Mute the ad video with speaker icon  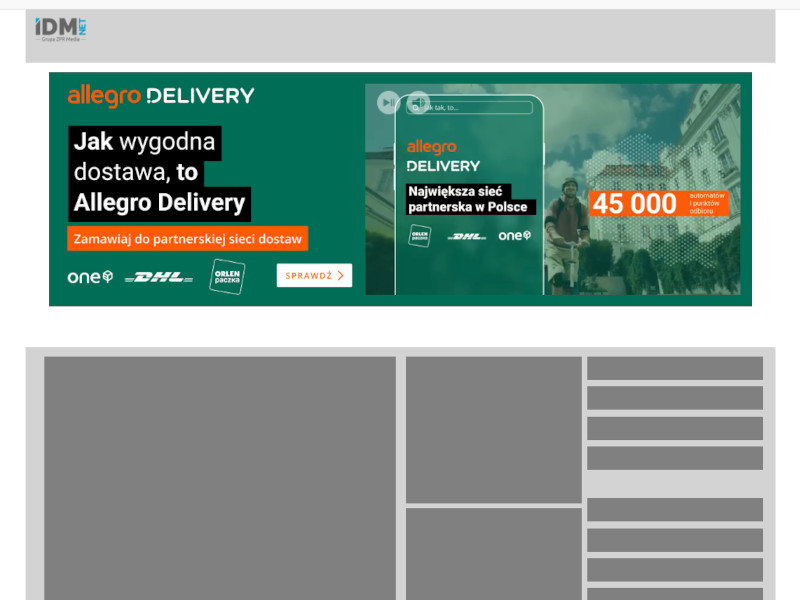pyautogui.click(x=418, y=101)
